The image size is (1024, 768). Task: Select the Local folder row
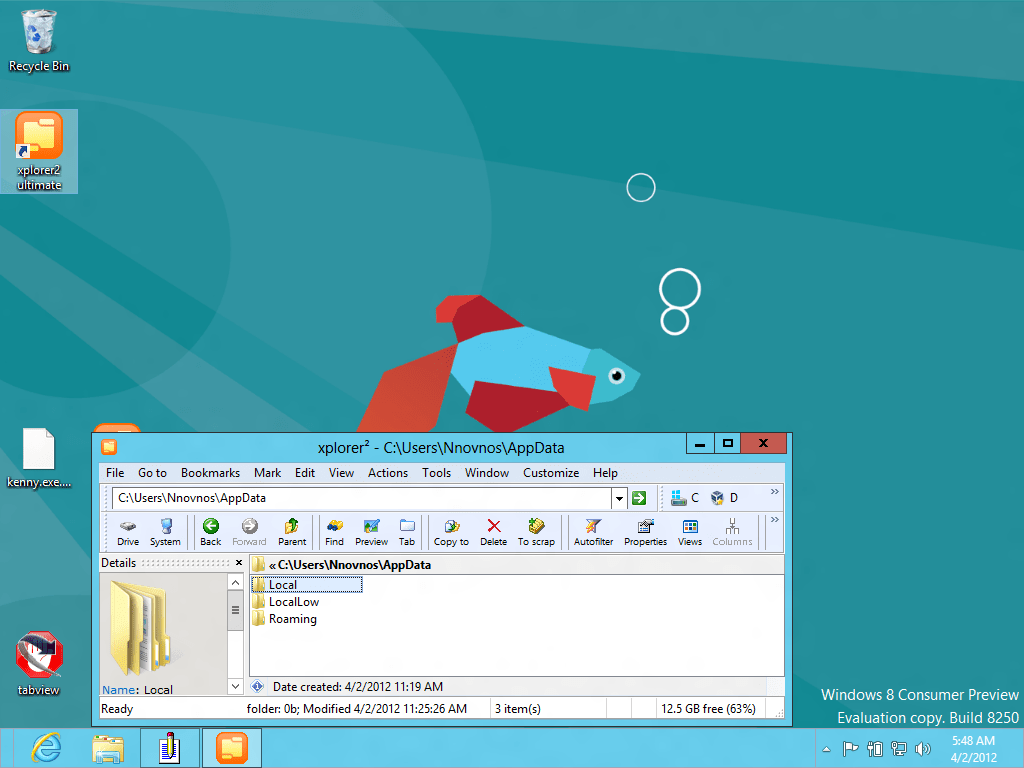307,584
